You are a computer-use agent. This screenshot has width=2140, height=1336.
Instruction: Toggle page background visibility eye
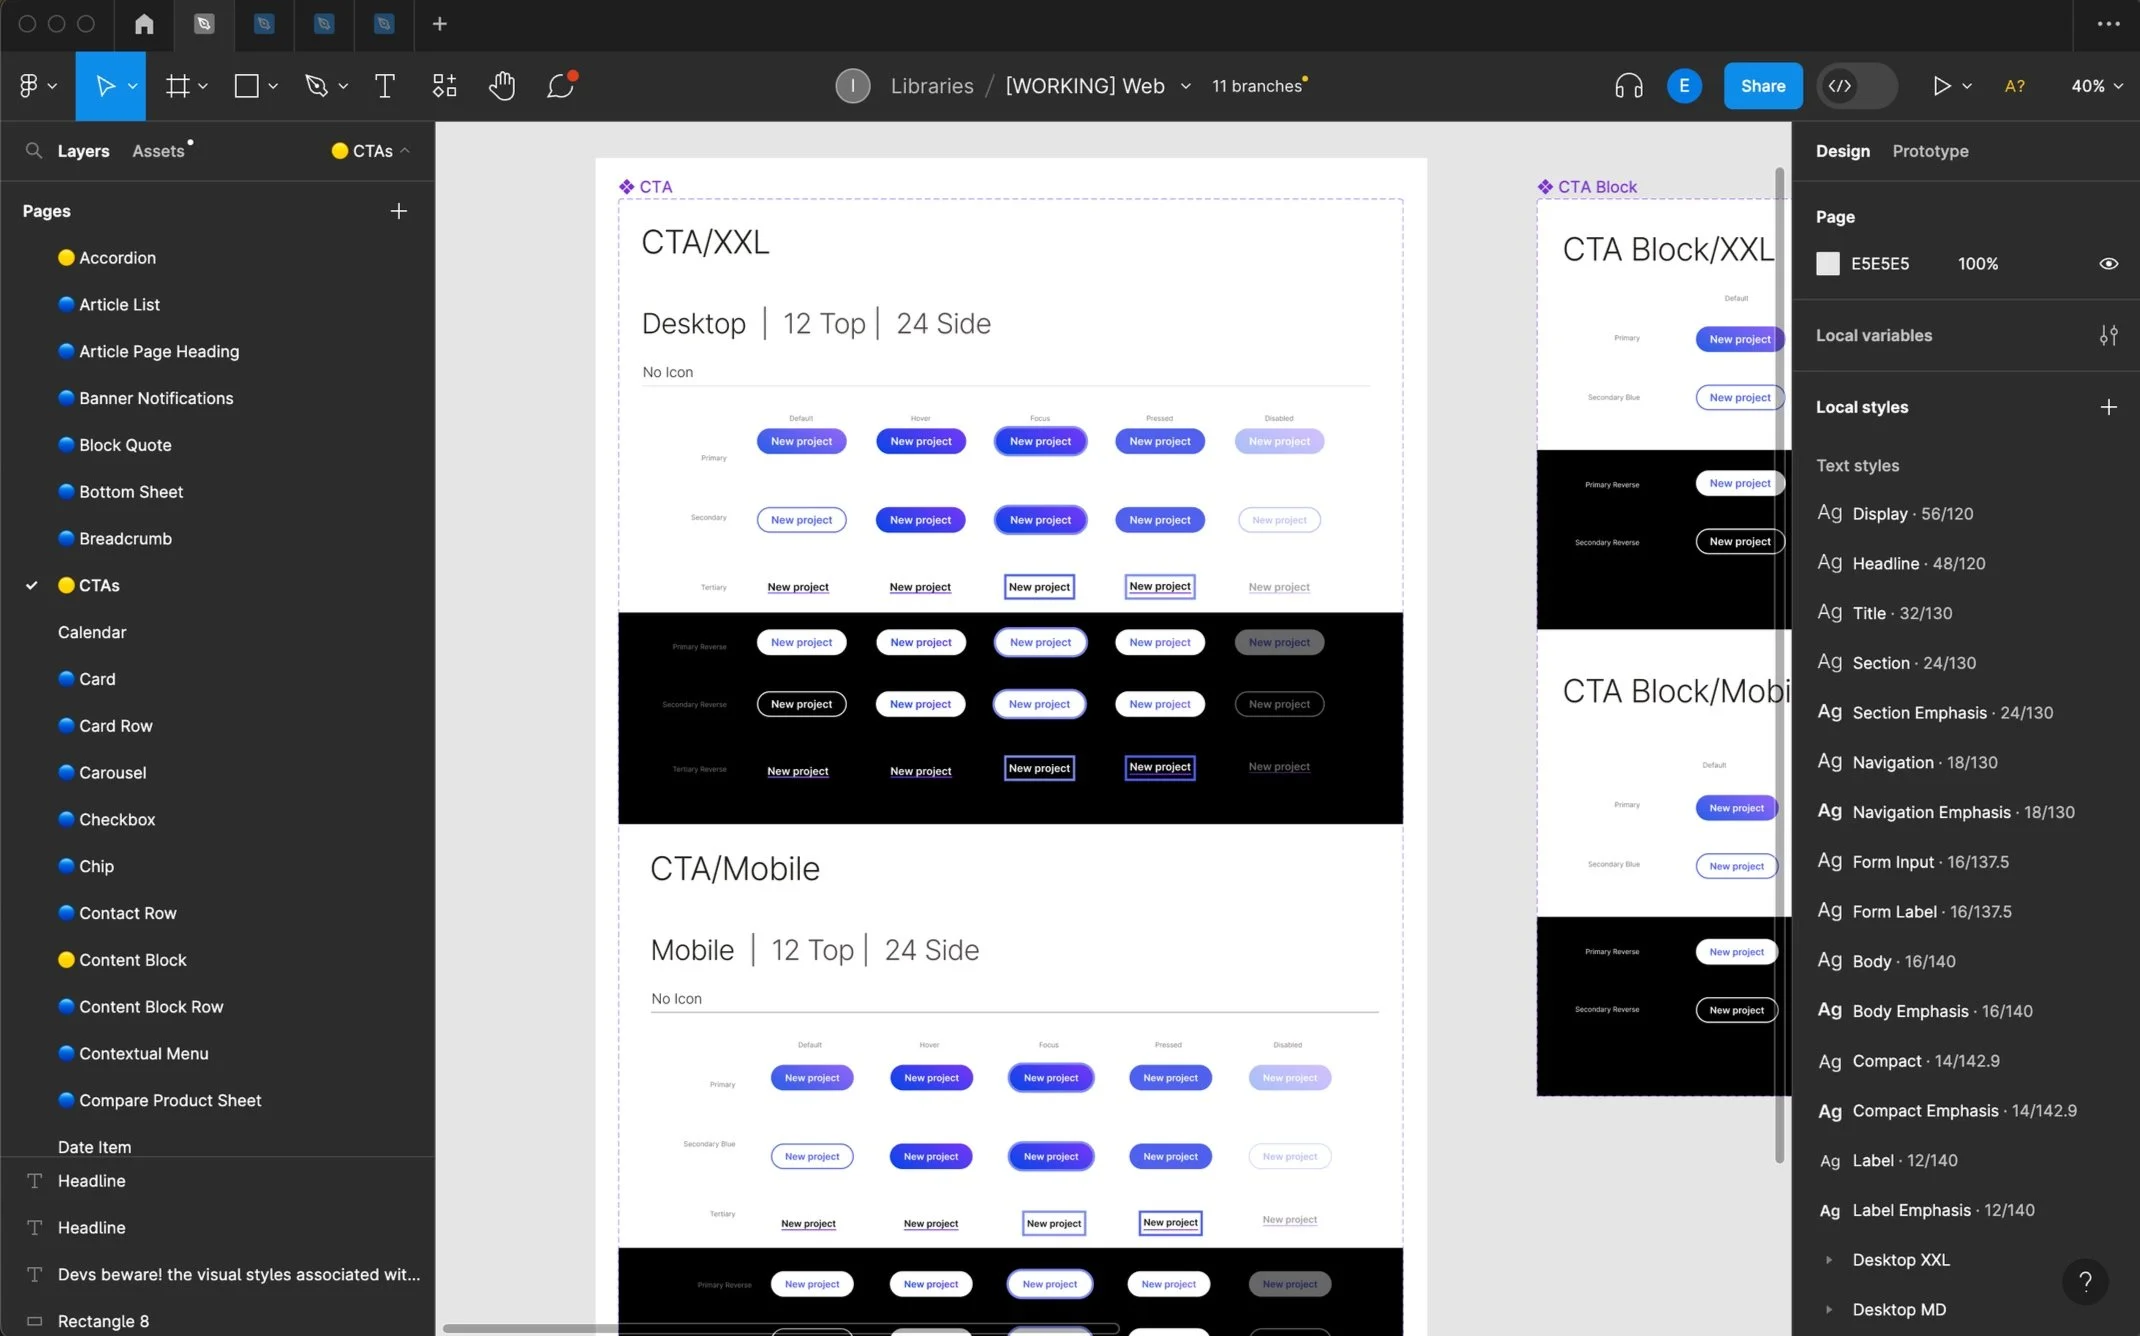(x=2108, y=264)
